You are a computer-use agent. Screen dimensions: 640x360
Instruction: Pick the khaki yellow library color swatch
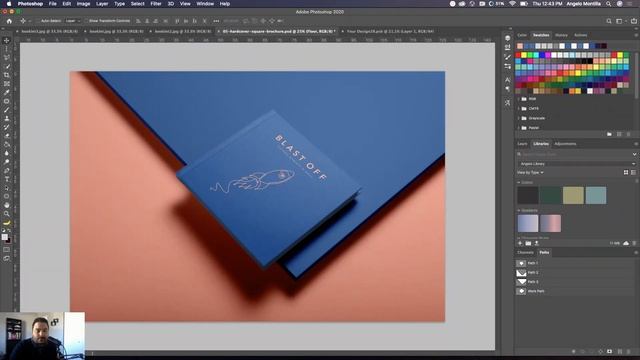573,196
